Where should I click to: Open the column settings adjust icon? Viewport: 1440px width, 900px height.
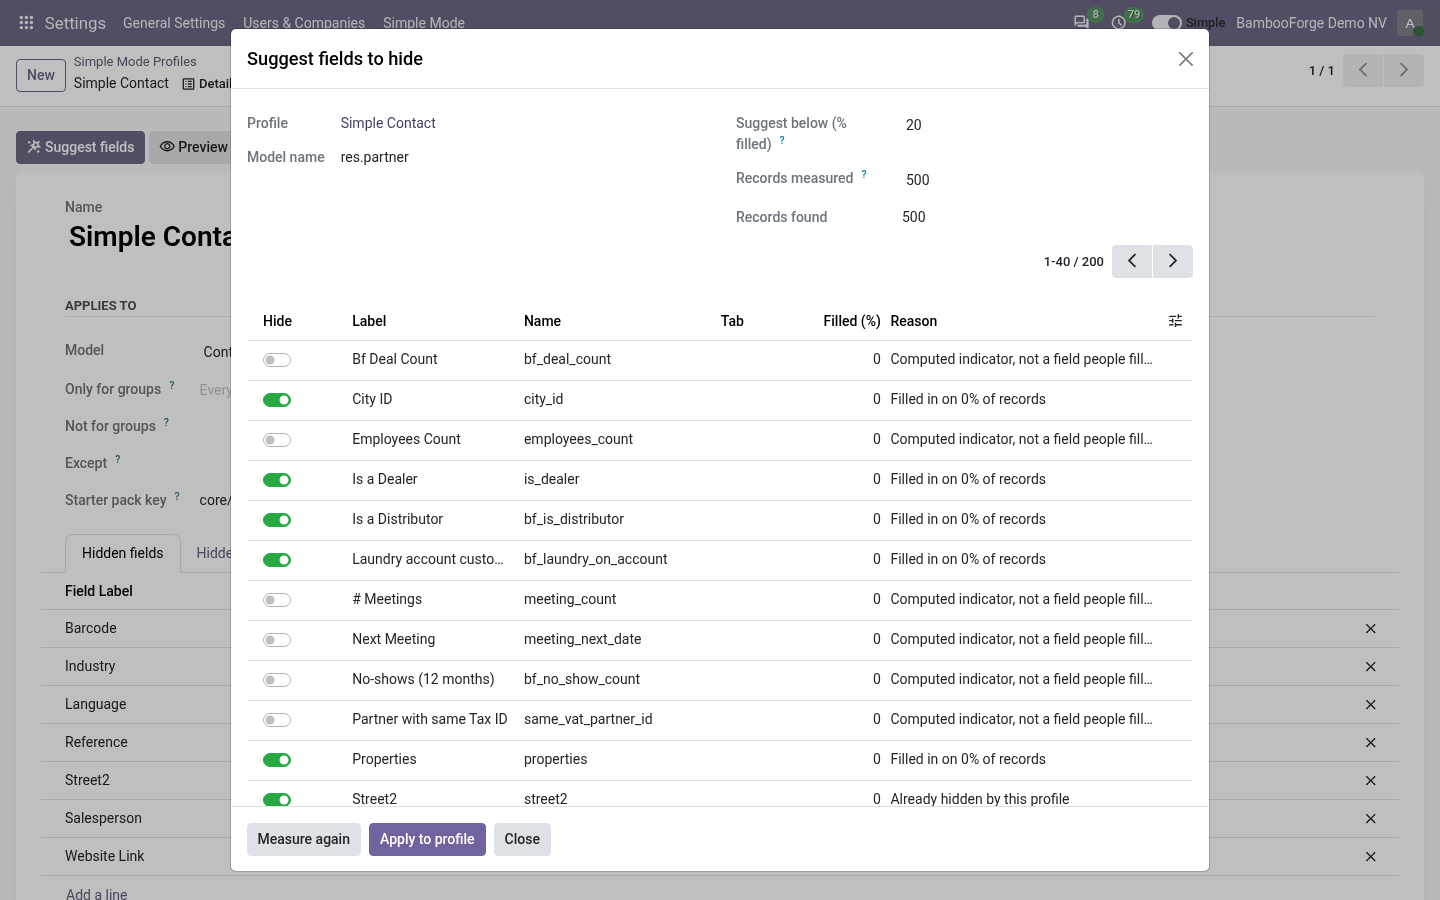(x=1176, y=321)
